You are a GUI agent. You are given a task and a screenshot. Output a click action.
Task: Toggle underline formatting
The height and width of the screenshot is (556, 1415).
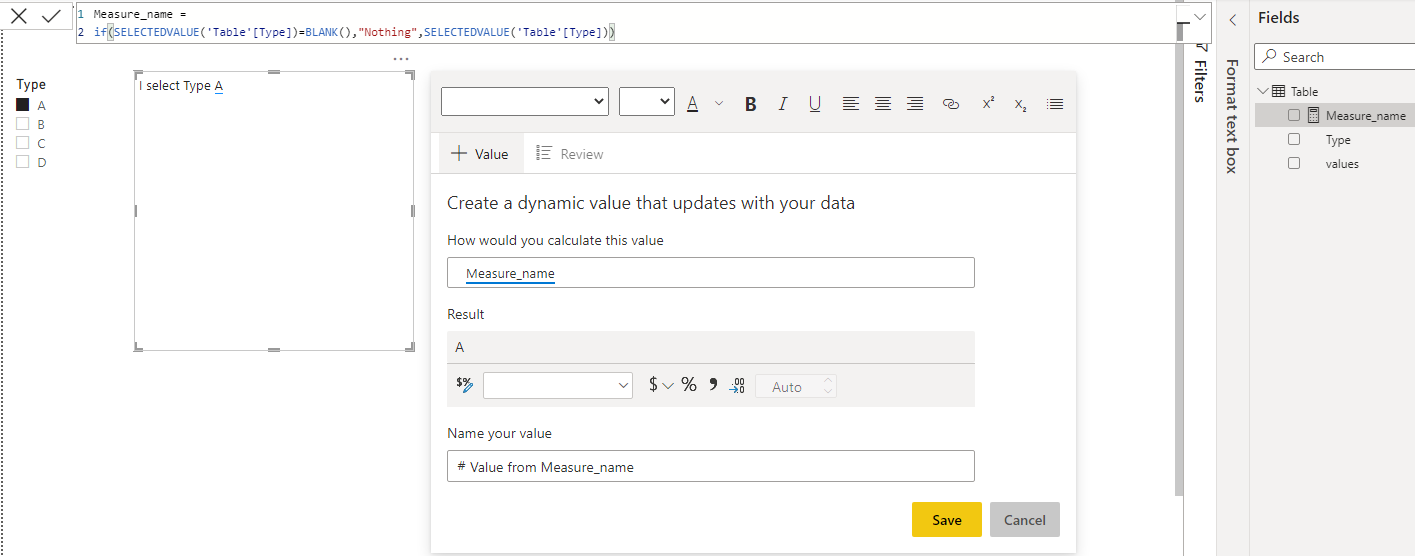(815, 104)
